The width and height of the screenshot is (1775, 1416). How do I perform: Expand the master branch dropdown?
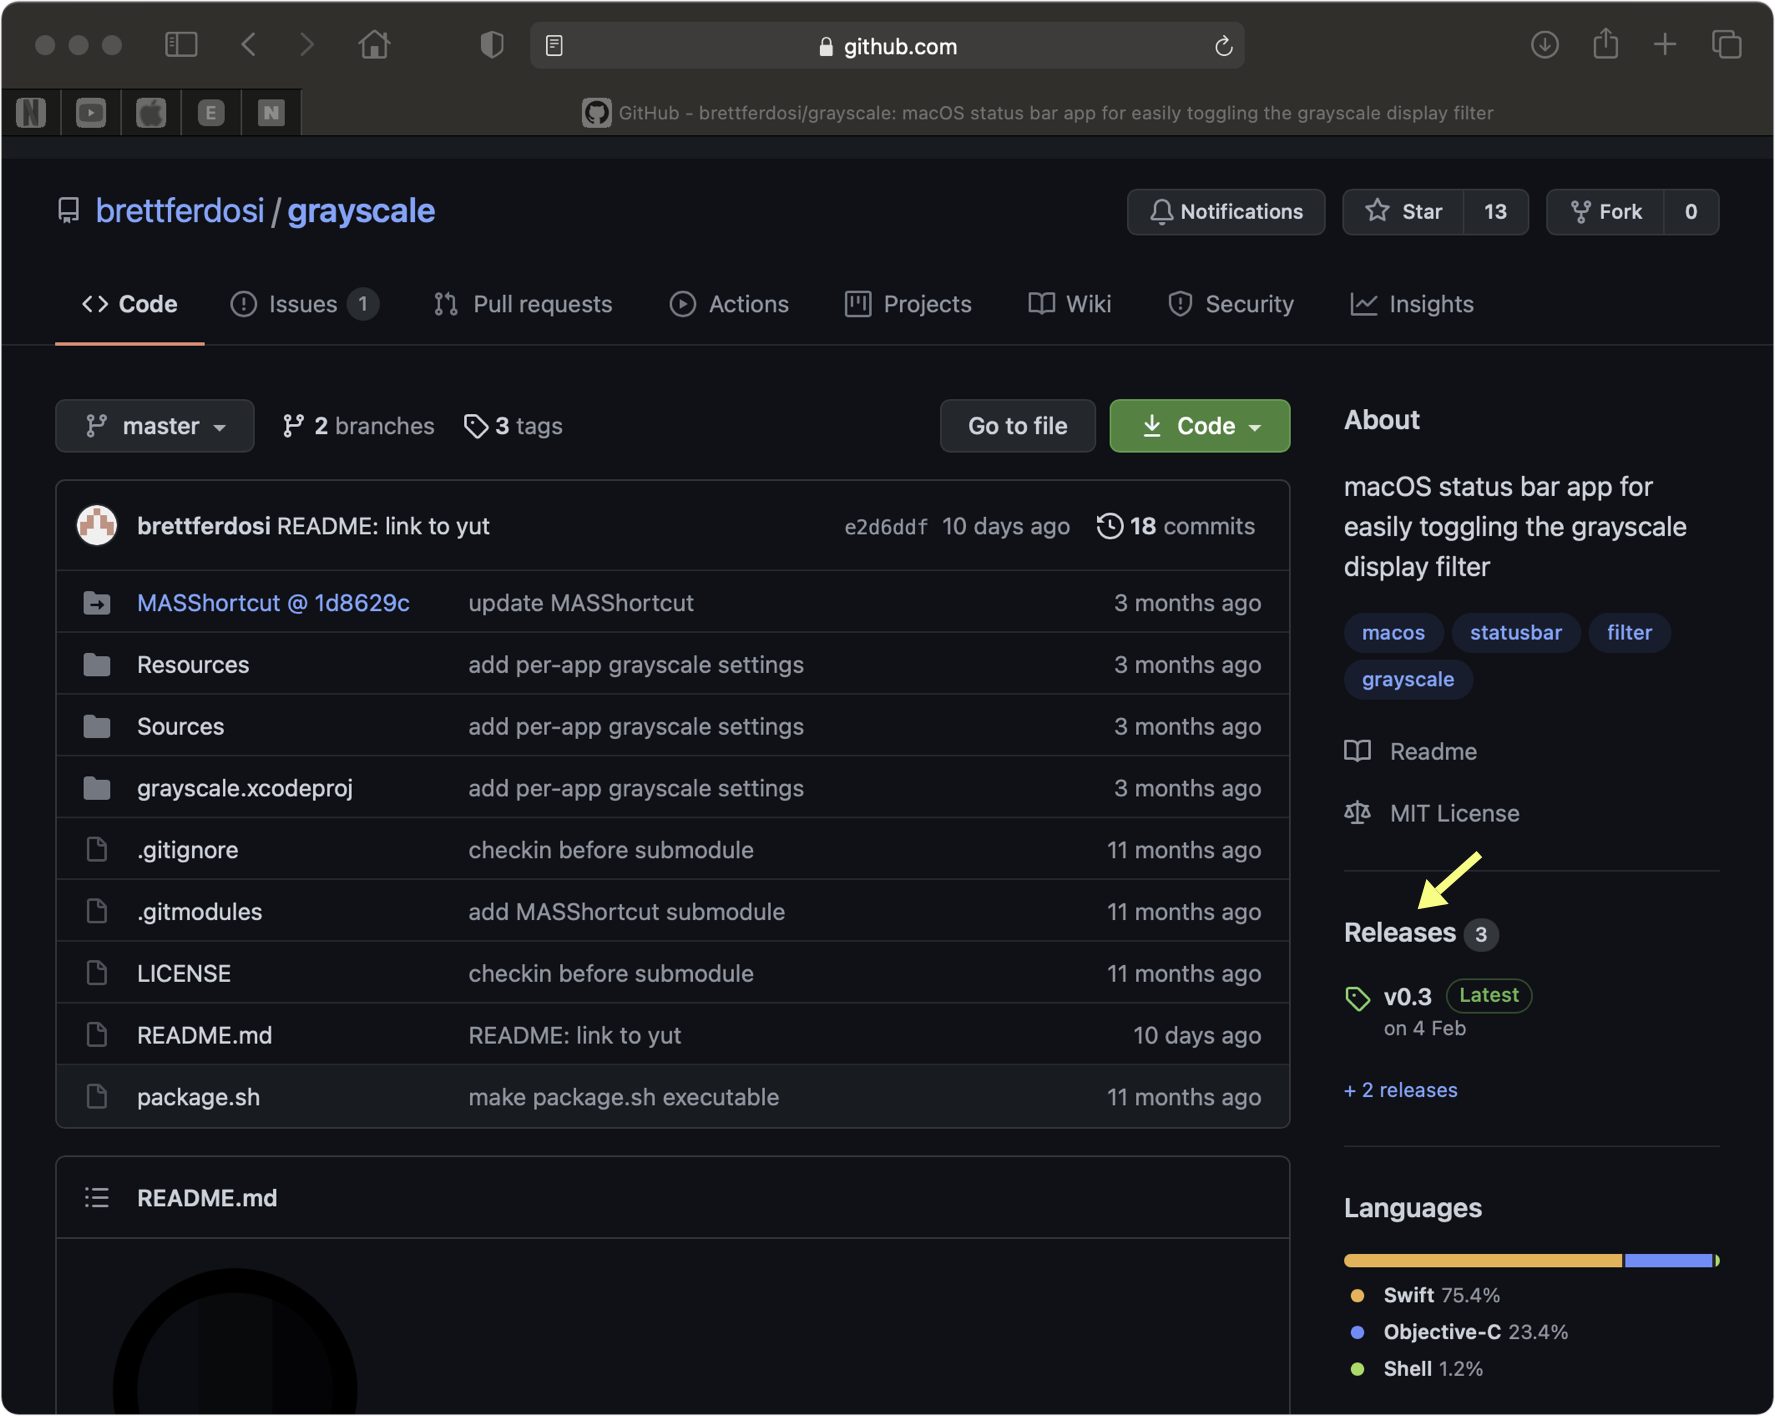155,426
